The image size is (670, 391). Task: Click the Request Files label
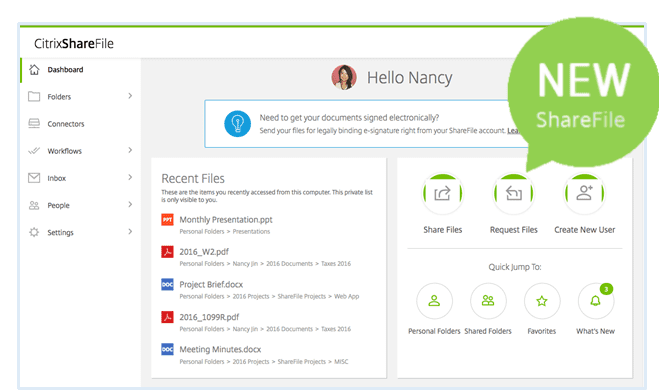pyautogui.click(x=514, y=230)
